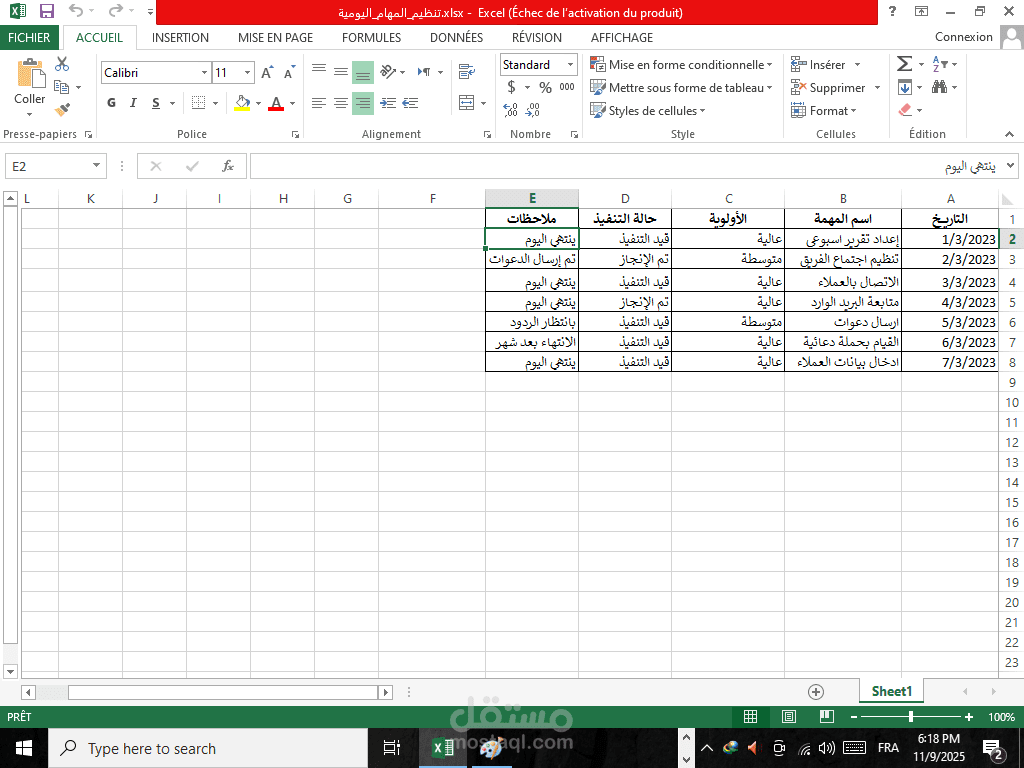Click the Clear eraser icon
The width and height of the screenshot is (1024, 768).
pyautogui.click(x=905, y=110)
